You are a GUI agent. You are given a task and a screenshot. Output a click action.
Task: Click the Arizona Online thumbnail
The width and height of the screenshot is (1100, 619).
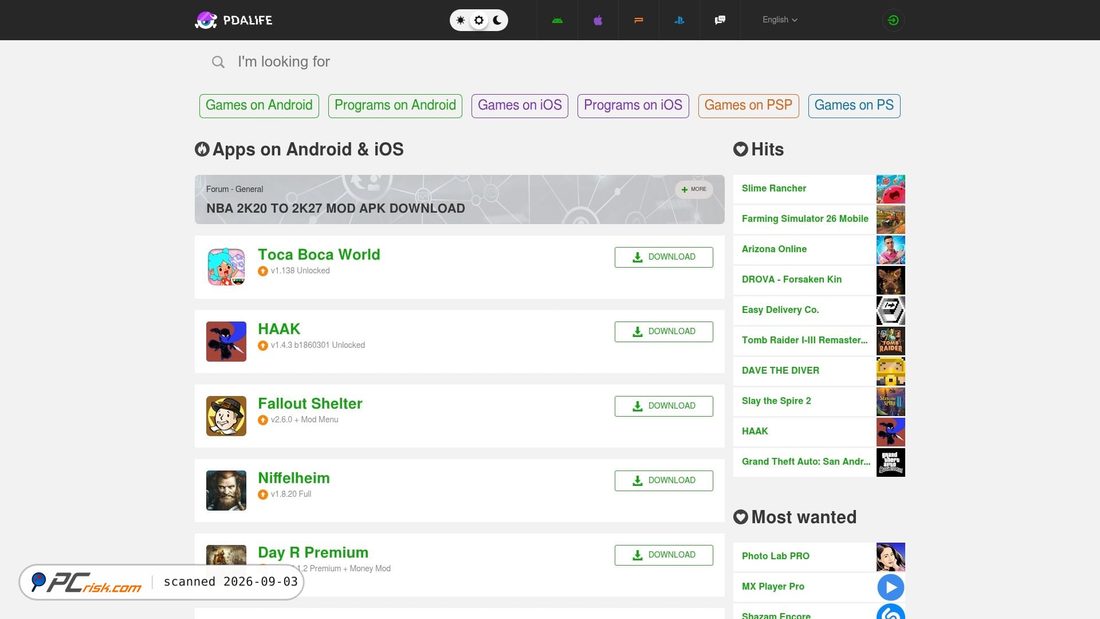coord(890,250)
